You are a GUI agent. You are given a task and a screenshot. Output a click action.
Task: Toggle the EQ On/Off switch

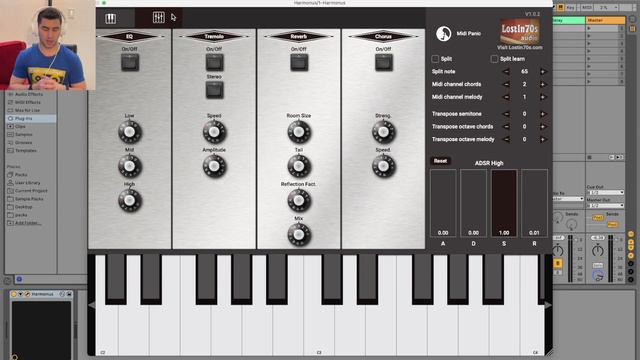(130, 62)
